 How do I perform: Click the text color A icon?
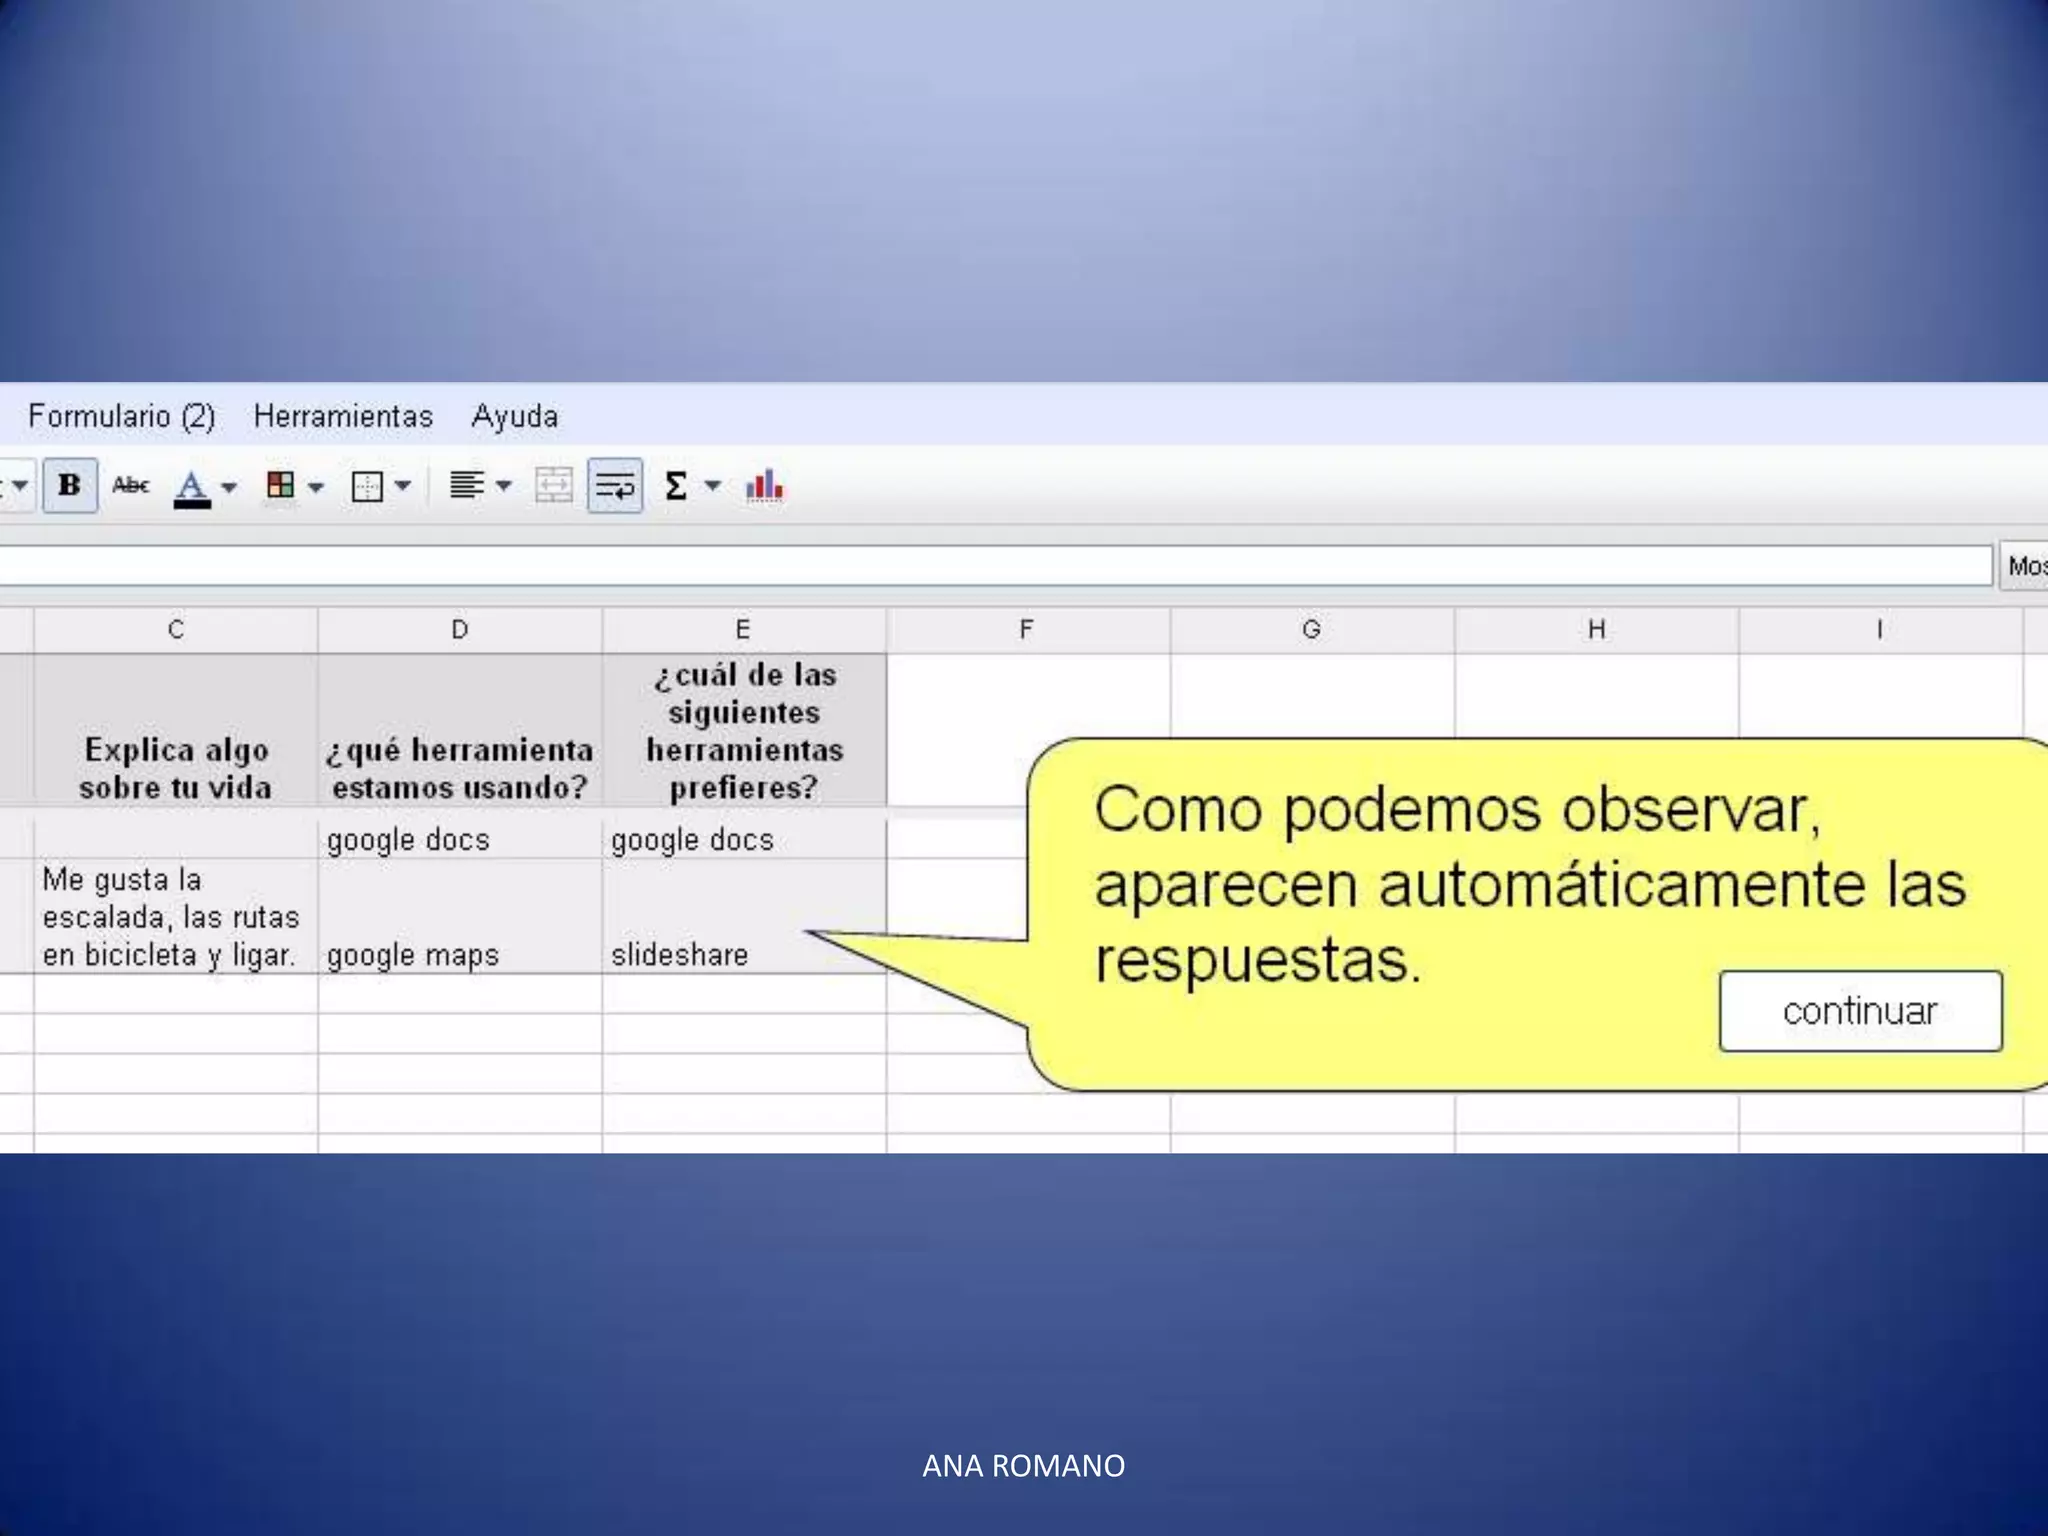pyautogui.click(x=191, y=487)
